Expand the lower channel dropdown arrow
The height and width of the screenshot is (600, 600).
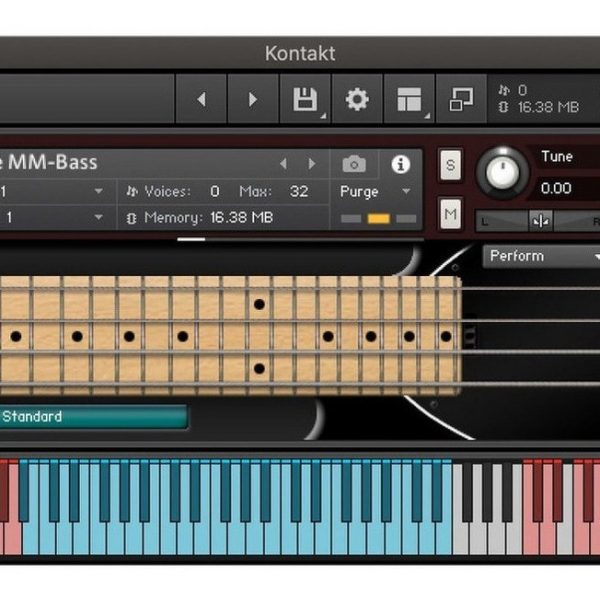(x=98, y=217)
